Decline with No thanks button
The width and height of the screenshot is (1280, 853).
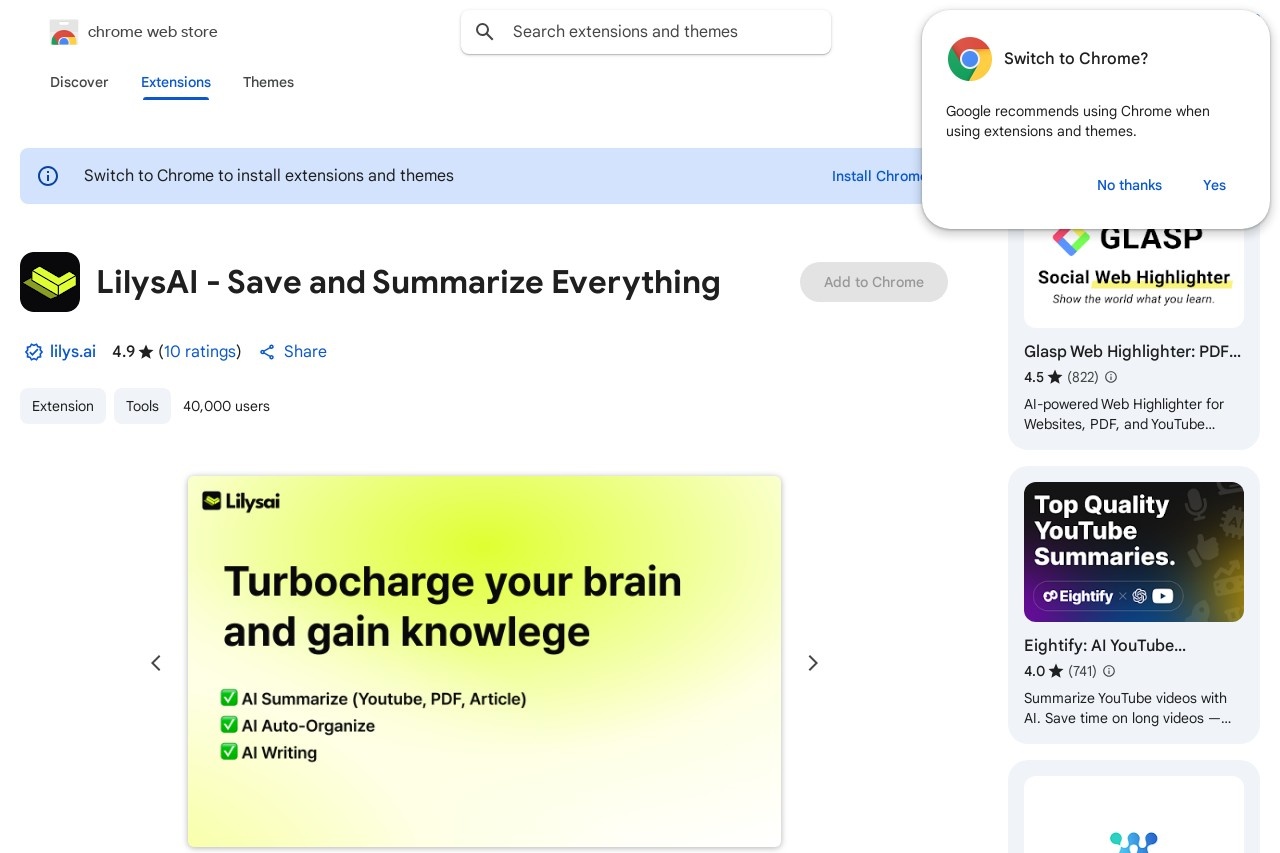pos(1129,185)
